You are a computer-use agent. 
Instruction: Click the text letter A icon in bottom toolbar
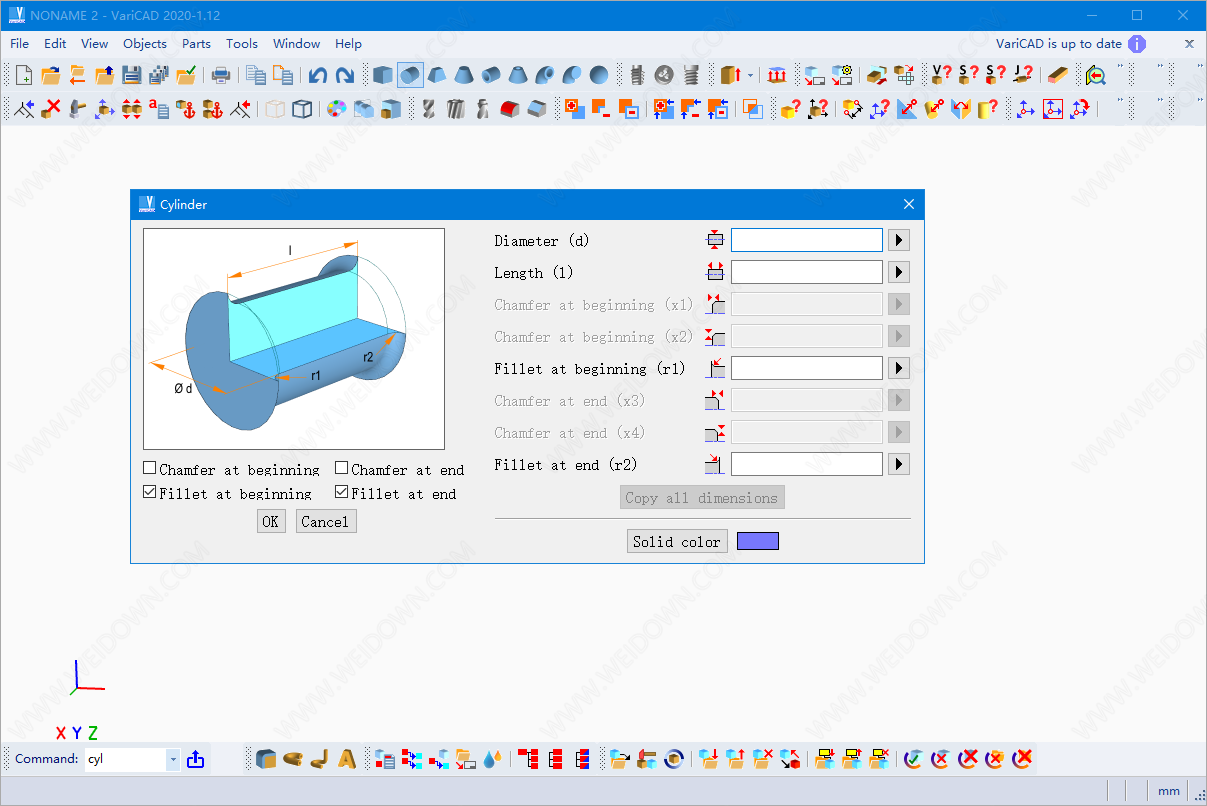click(347, 759)
